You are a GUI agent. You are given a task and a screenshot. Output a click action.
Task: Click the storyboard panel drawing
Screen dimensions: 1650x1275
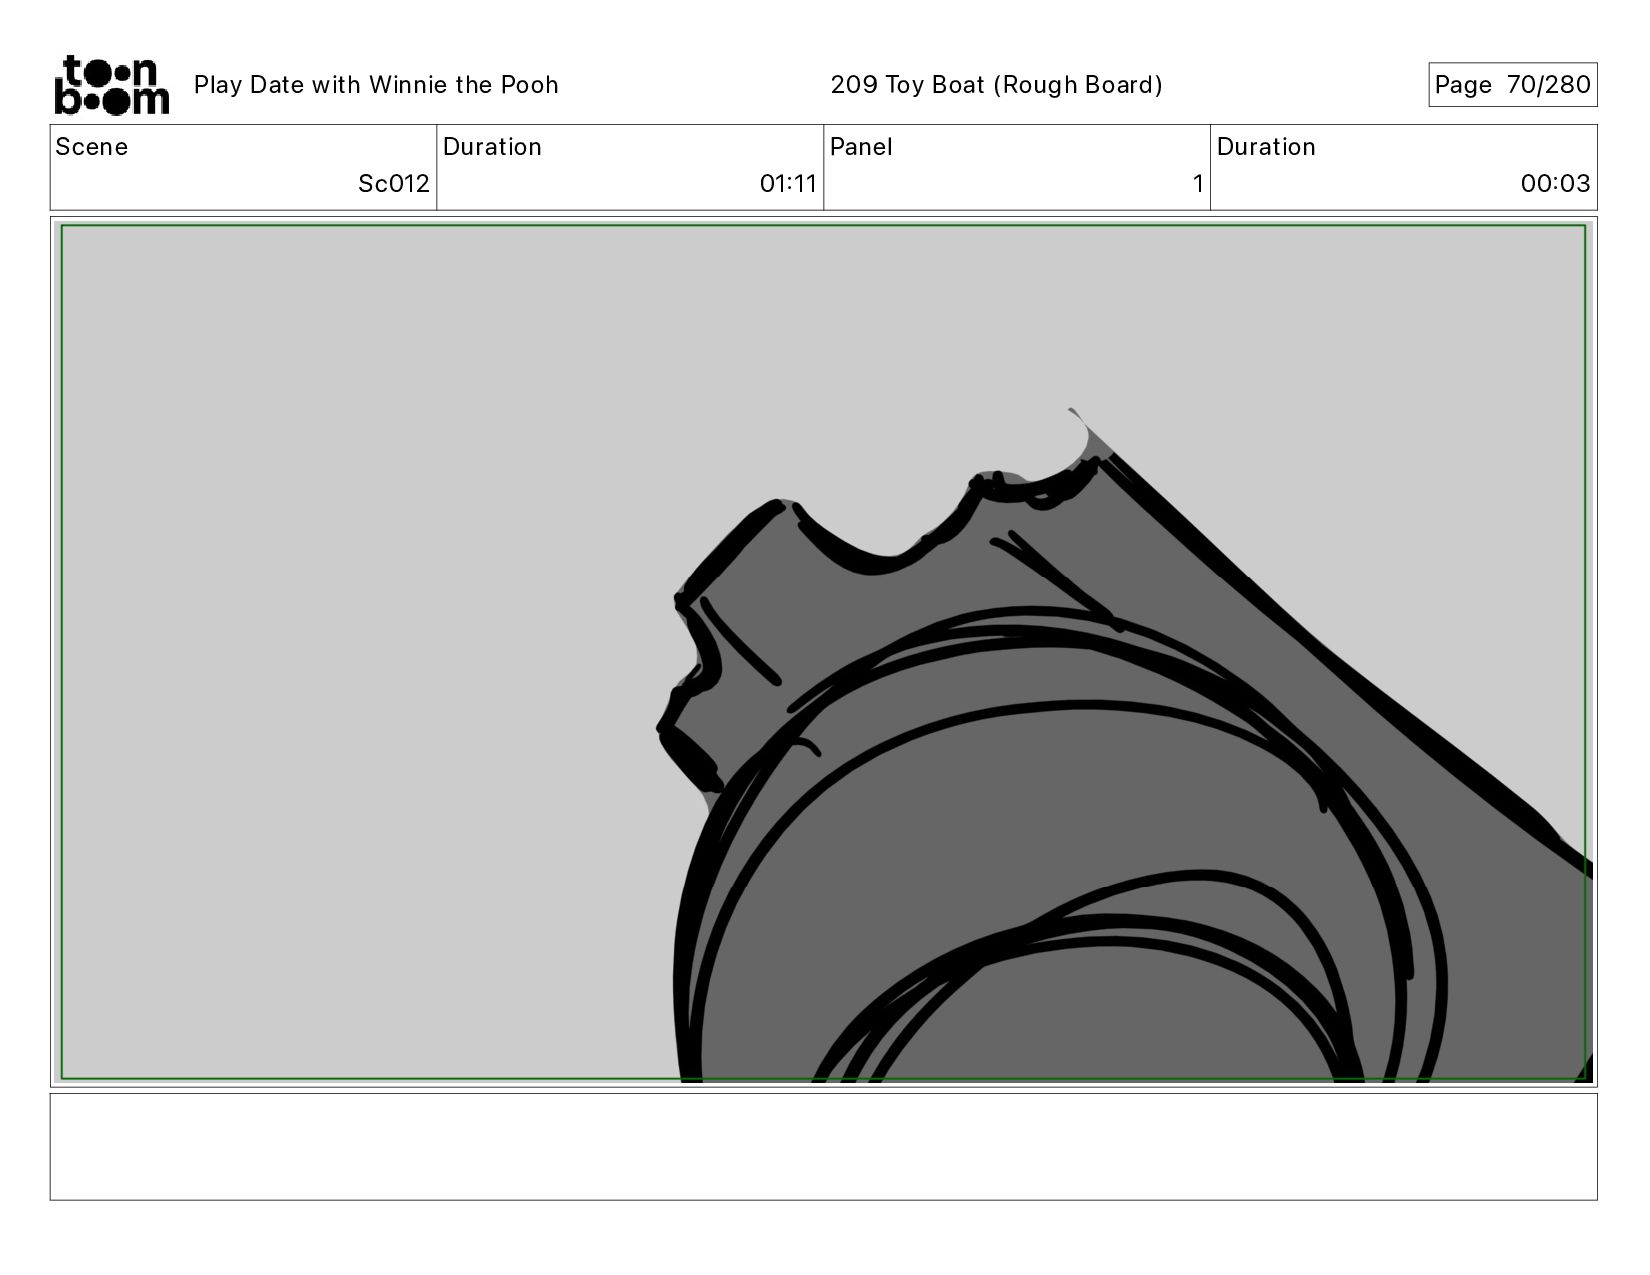823,652
